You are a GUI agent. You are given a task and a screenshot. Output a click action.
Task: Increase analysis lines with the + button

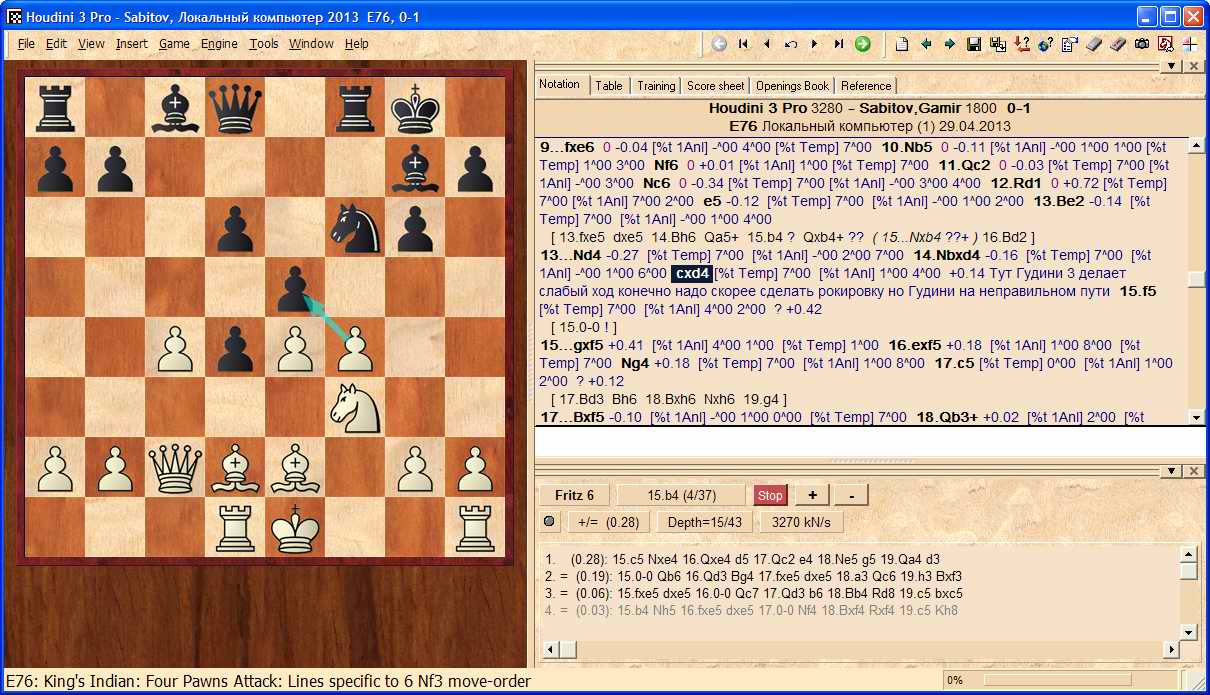pos(812,495)
